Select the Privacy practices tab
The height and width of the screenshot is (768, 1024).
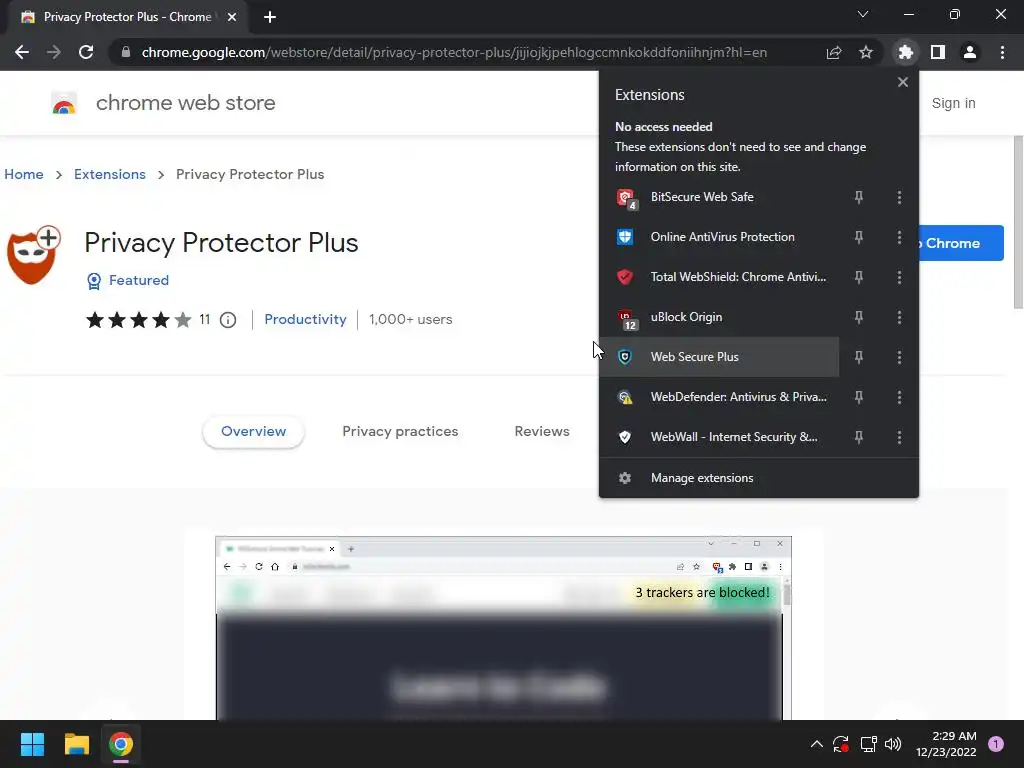[x=400, y=432]
